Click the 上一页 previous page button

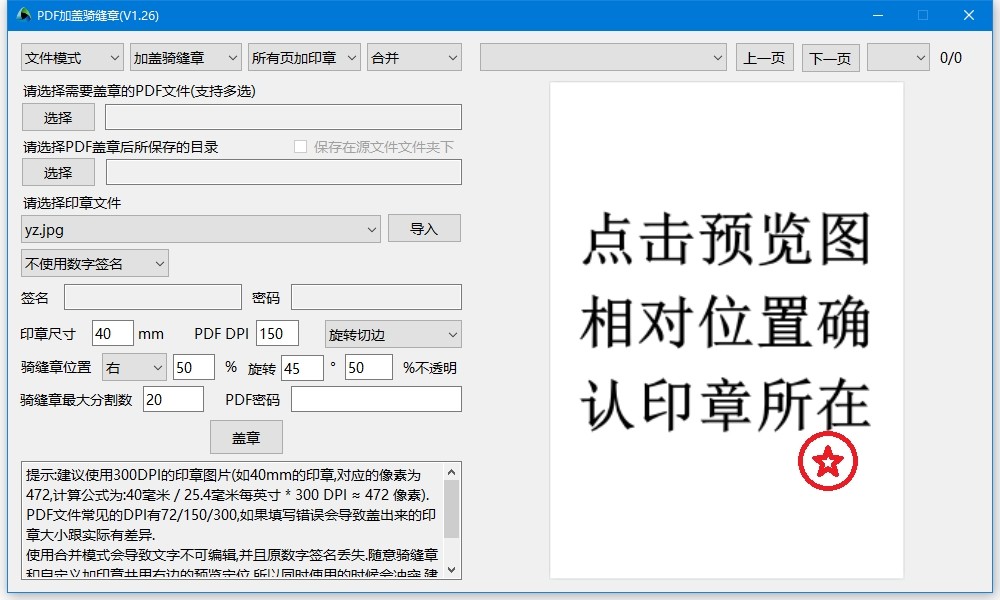tap(764, 57)
